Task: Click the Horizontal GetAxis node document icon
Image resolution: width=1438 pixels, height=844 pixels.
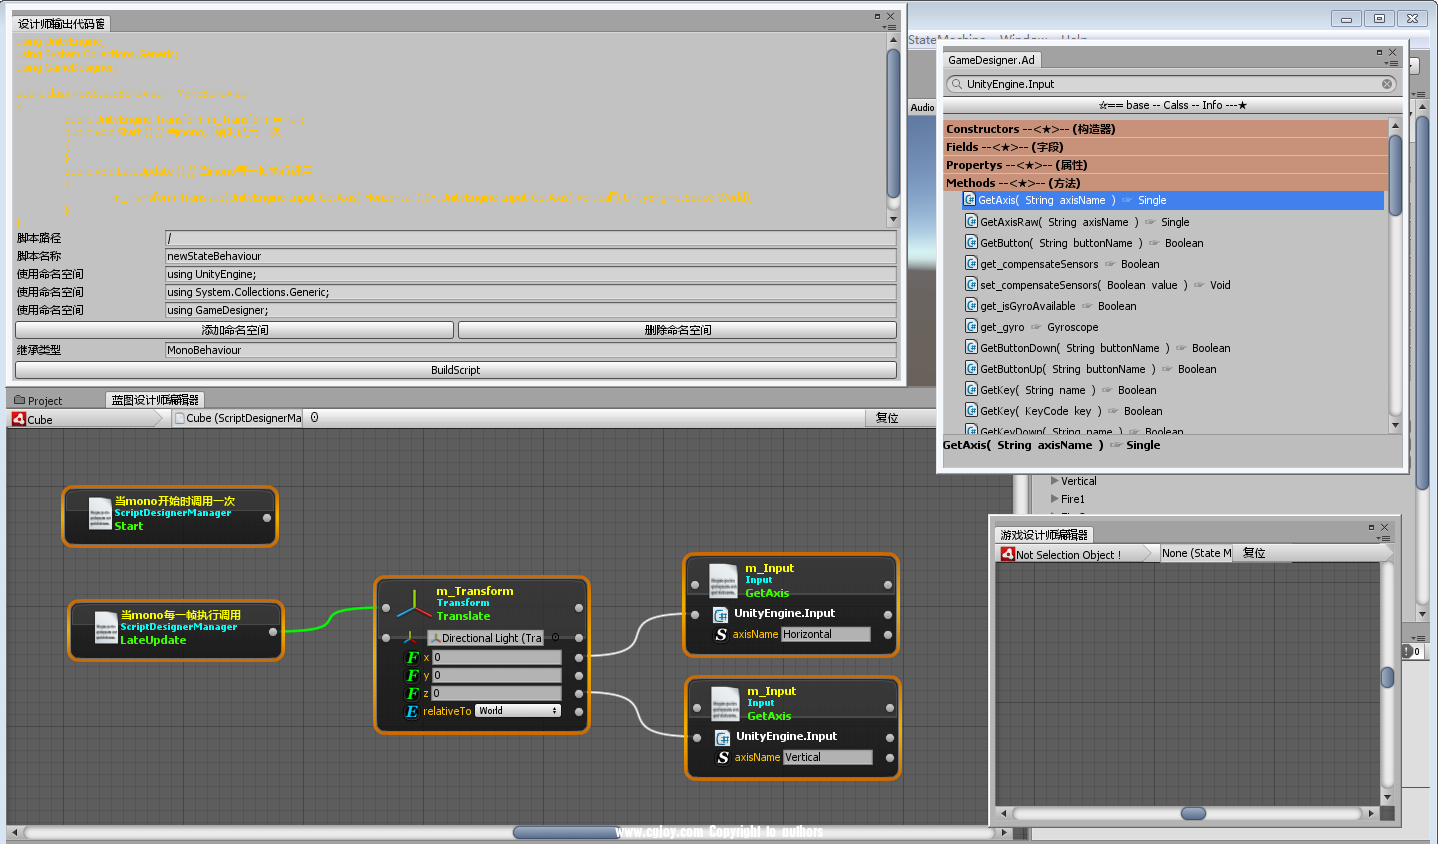Action: coord(723,581)
